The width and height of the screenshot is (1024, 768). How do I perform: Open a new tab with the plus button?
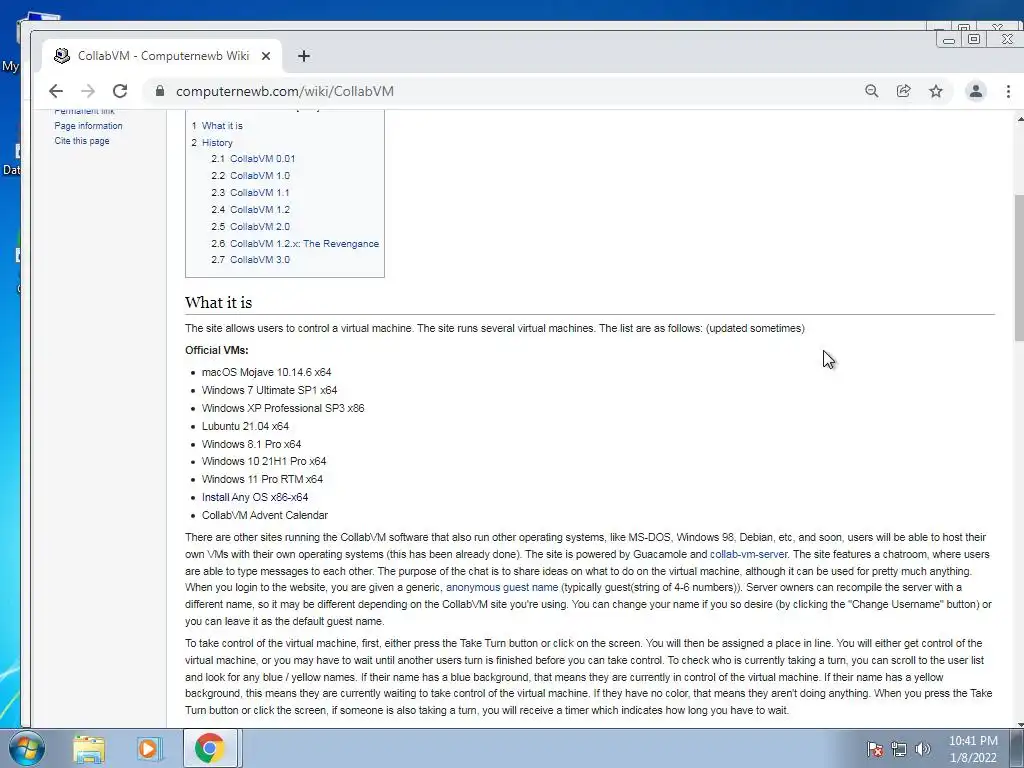coord(304,56)
